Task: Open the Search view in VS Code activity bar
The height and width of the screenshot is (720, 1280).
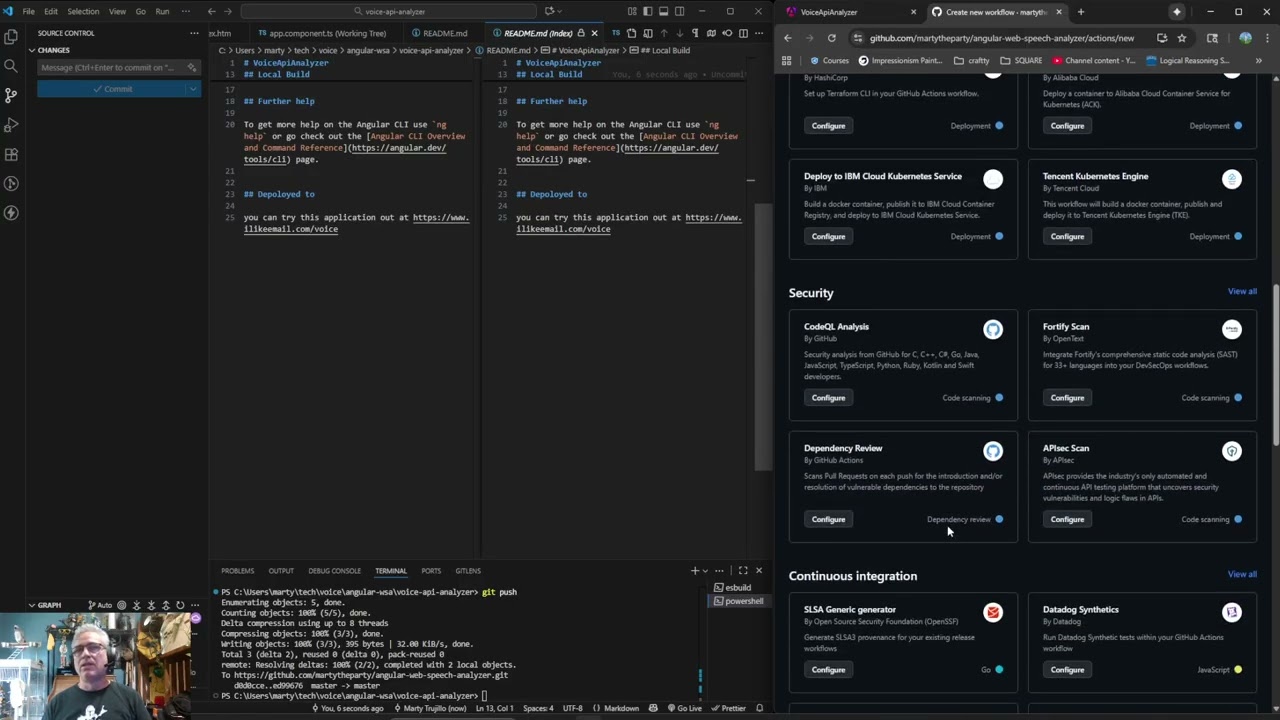Action: click(x=11, y=65)
